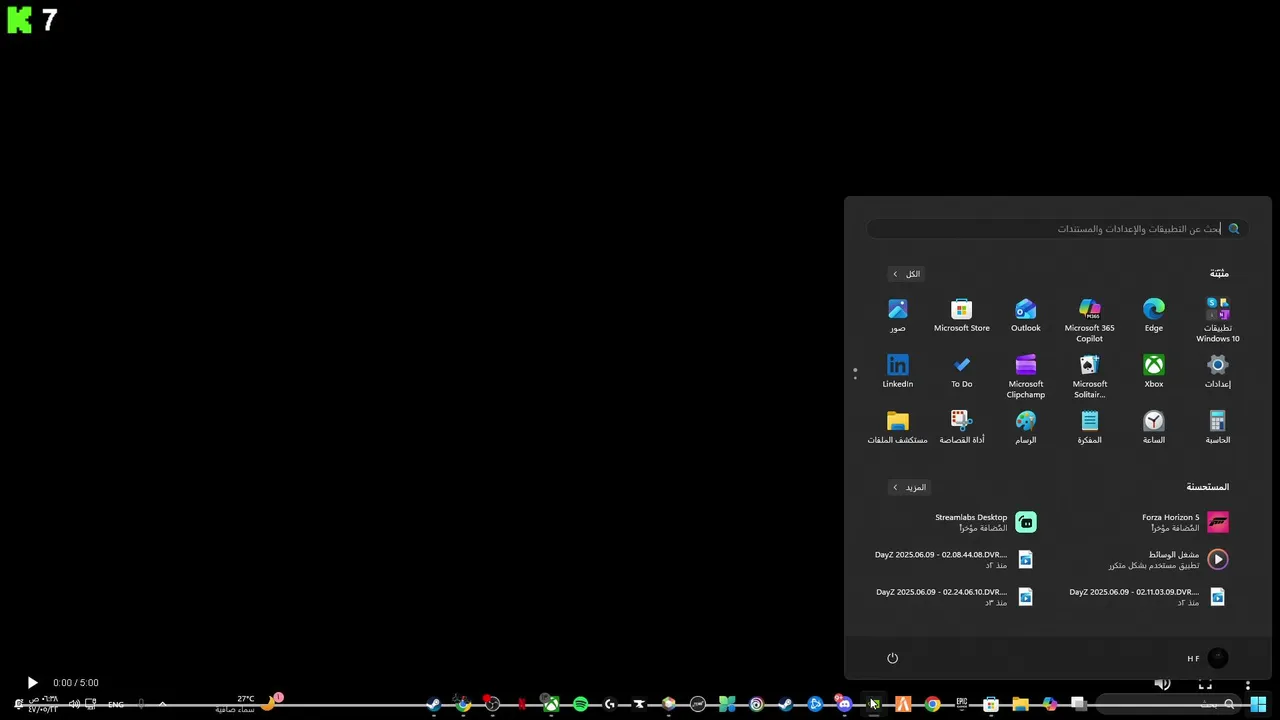Open the orange A app on the taskbar

(x=903, y=704)
